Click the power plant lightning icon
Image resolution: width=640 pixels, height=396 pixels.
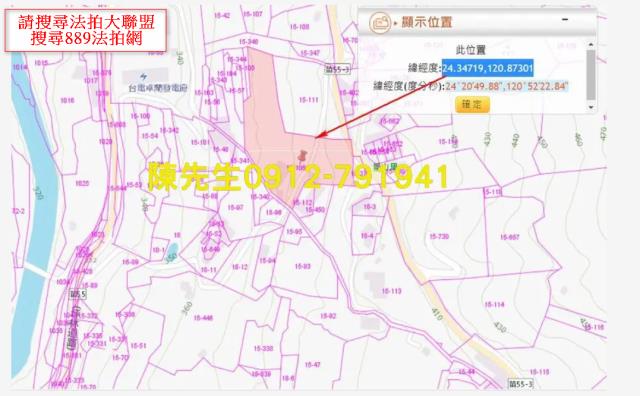point(144,76)
